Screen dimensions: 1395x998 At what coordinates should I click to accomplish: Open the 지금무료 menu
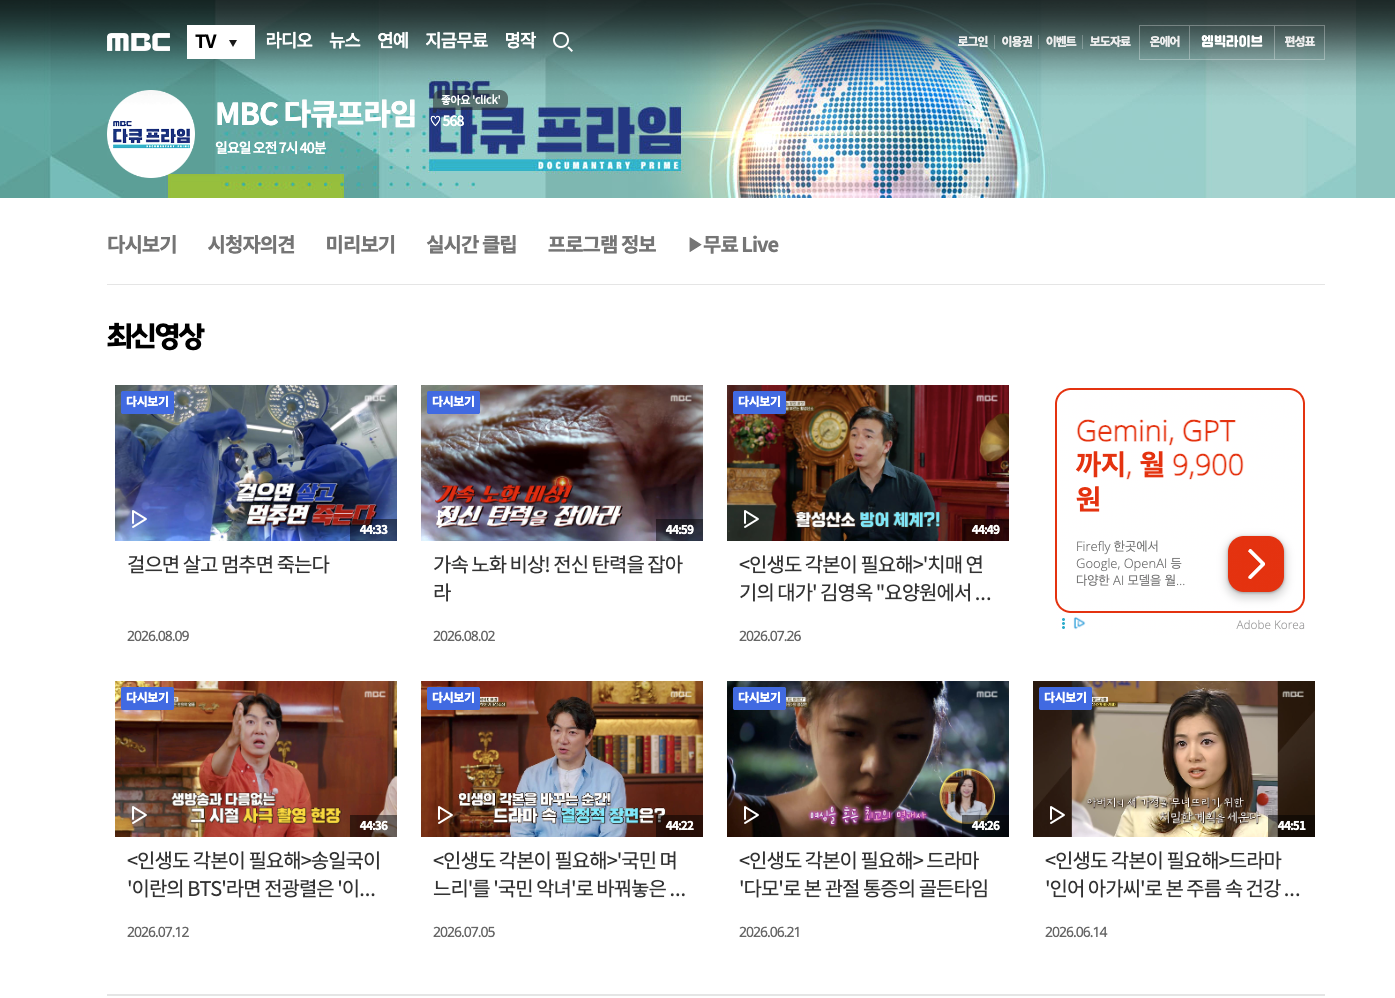pyautogui.click(x=456, y=41)
